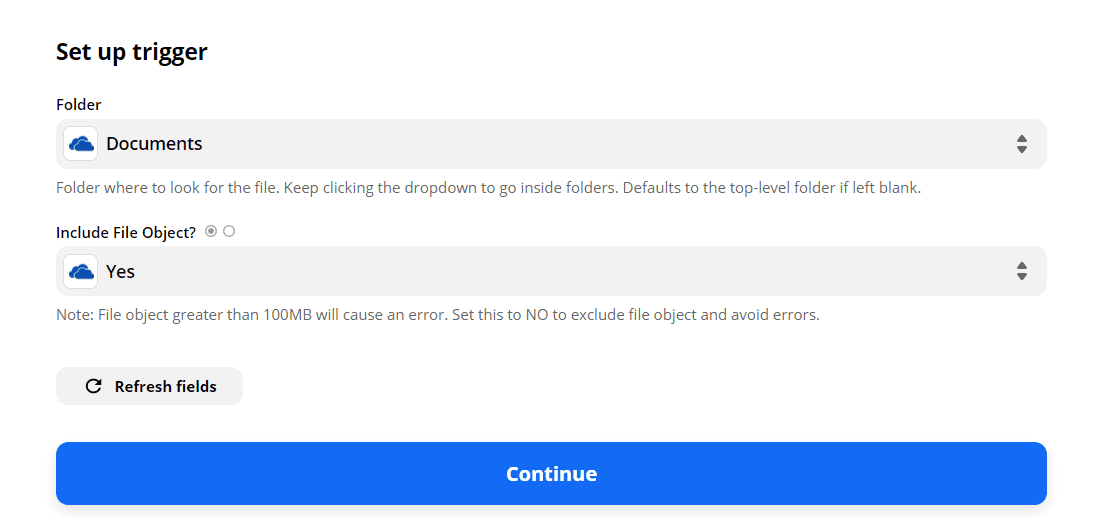
Task: Click the refresh arrow icon
Action: (93, 386)
